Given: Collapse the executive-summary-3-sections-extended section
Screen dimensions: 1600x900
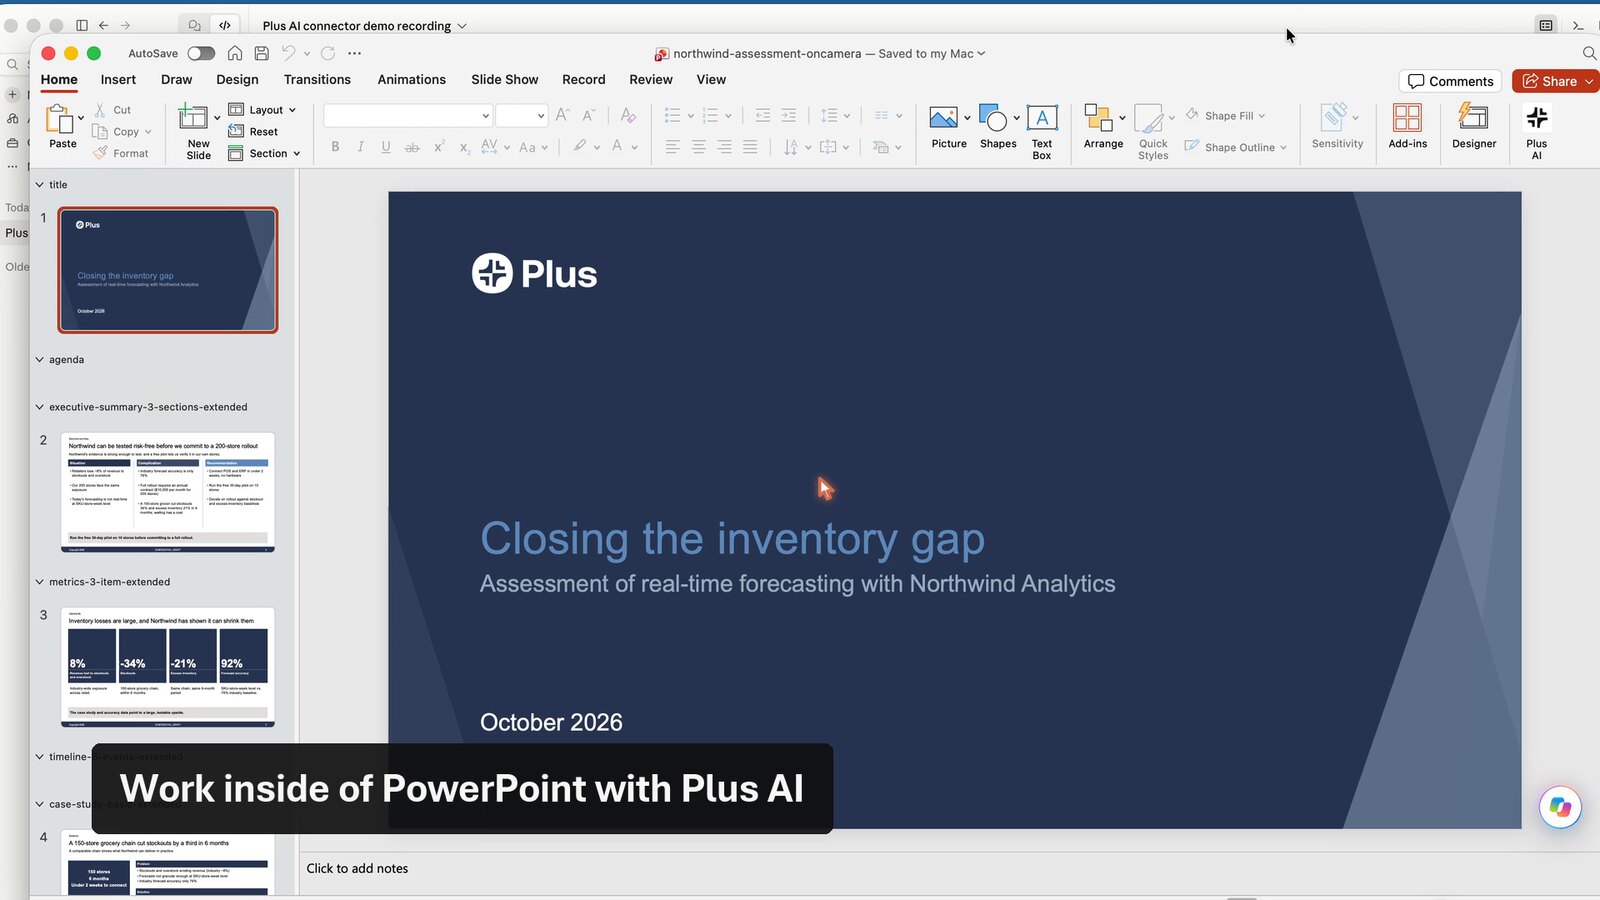Looking at the screenshot, I should pyautogui.click(x=39, y=407).
